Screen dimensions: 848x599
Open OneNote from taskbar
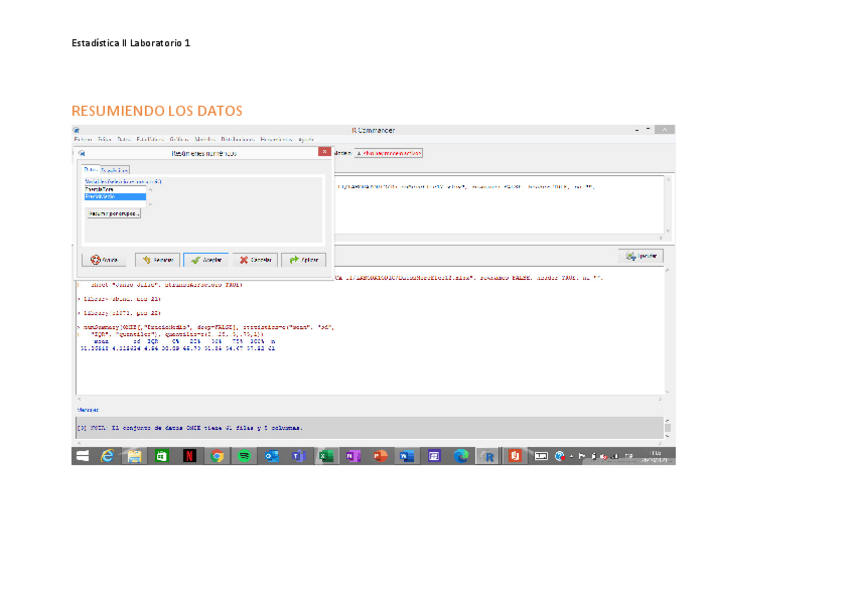point(353,456)
